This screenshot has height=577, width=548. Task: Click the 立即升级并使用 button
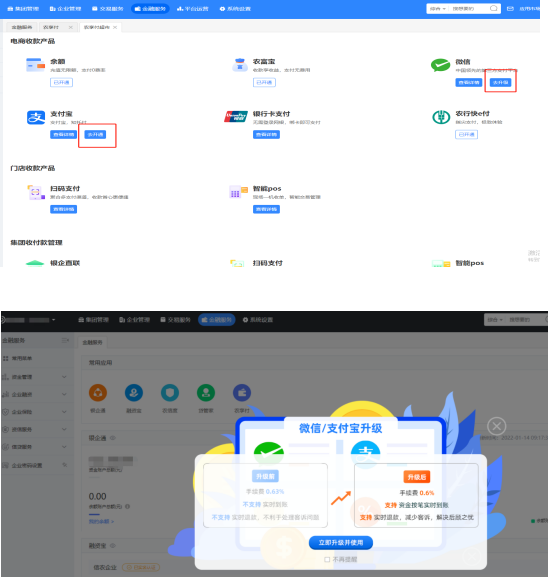[341, 542]
